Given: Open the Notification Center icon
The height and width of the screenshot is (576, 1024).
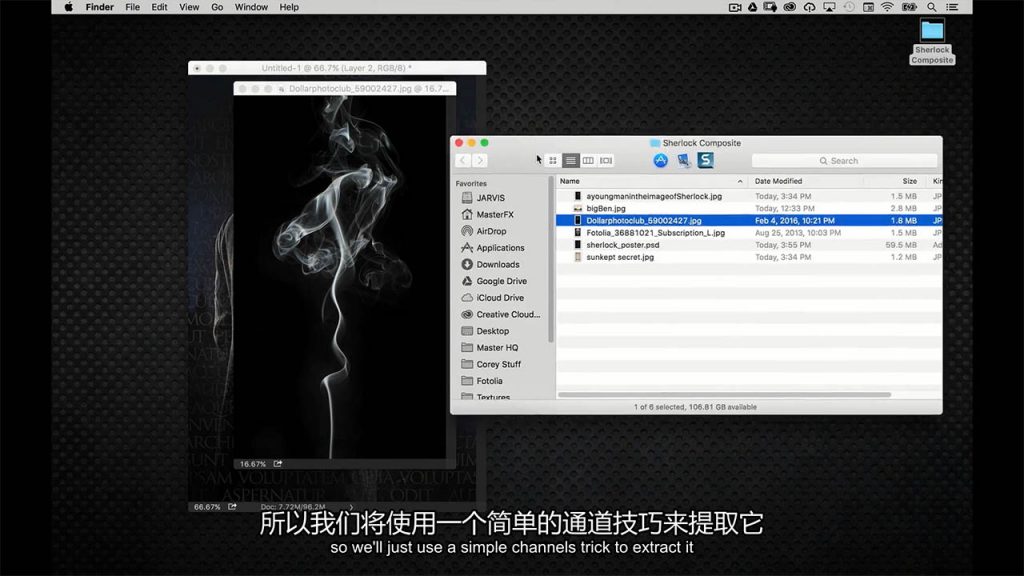Looking at the screenshot, I should point(952,7).
